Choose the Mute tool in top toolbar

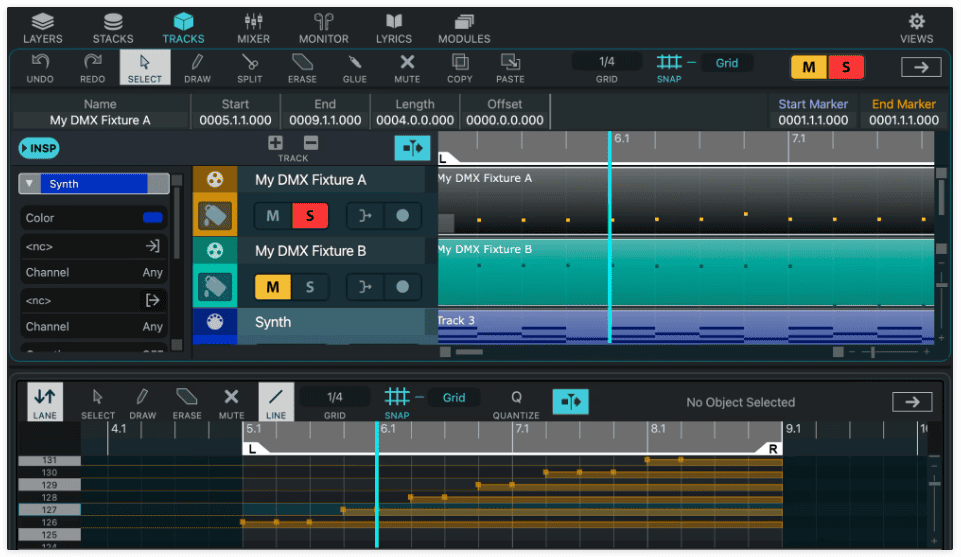pos(407,68)
